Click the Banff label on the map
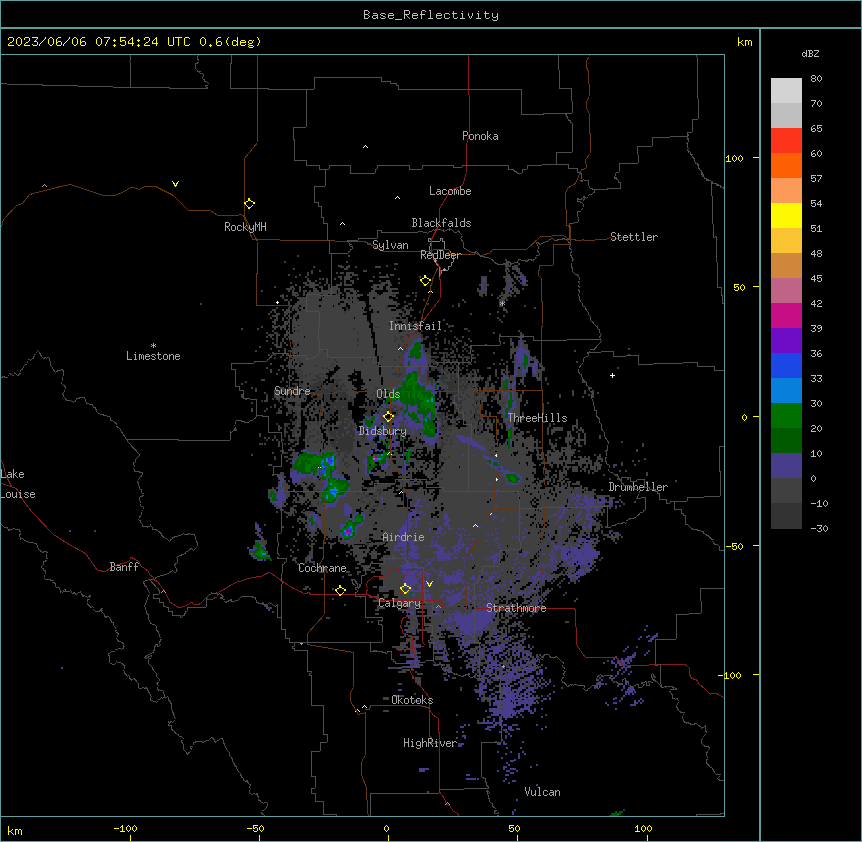Screen dimensions: 862x842 coord(124,567)
